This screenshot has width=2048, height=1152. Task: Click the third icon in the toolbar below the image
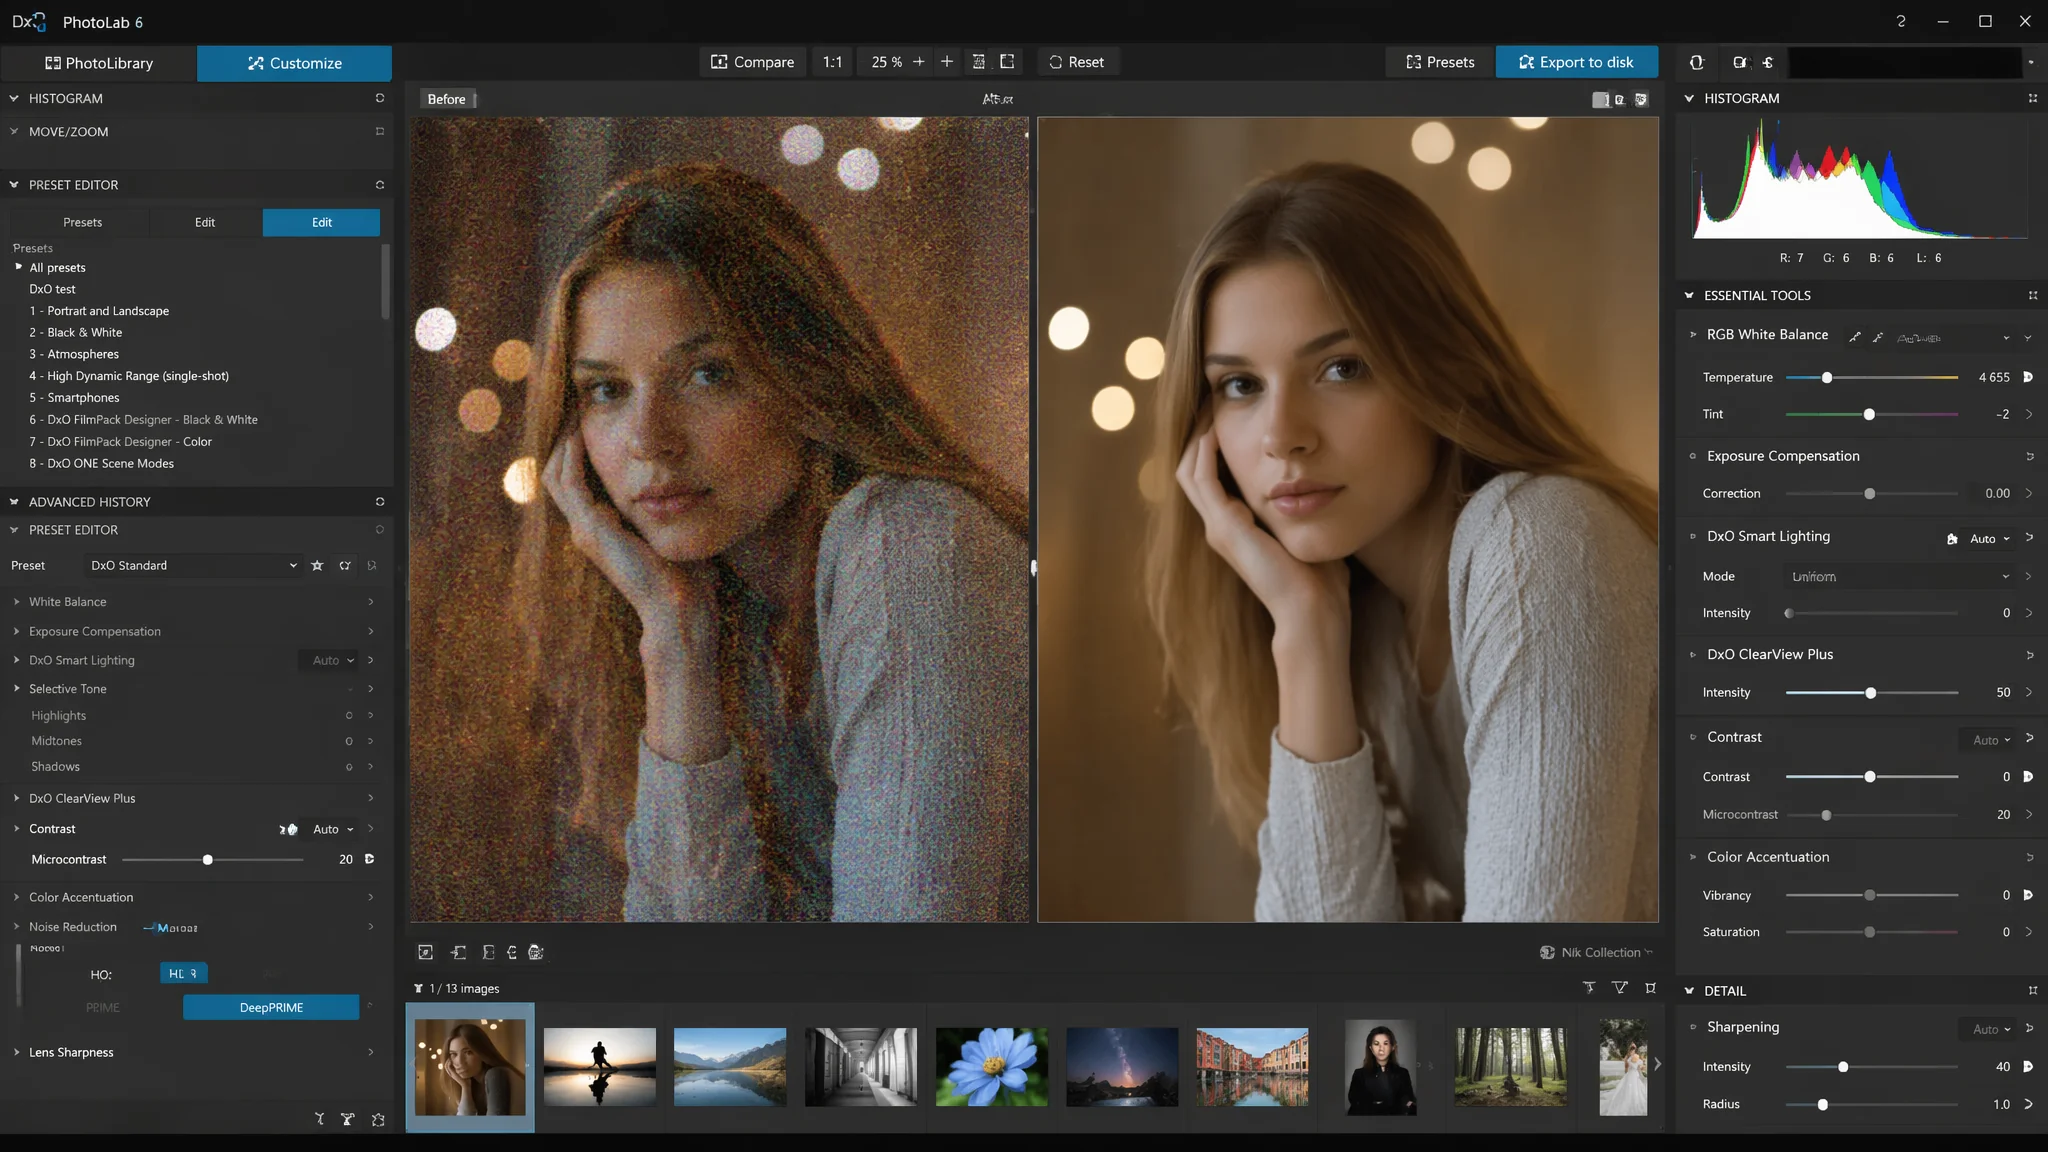pos(488,953)
